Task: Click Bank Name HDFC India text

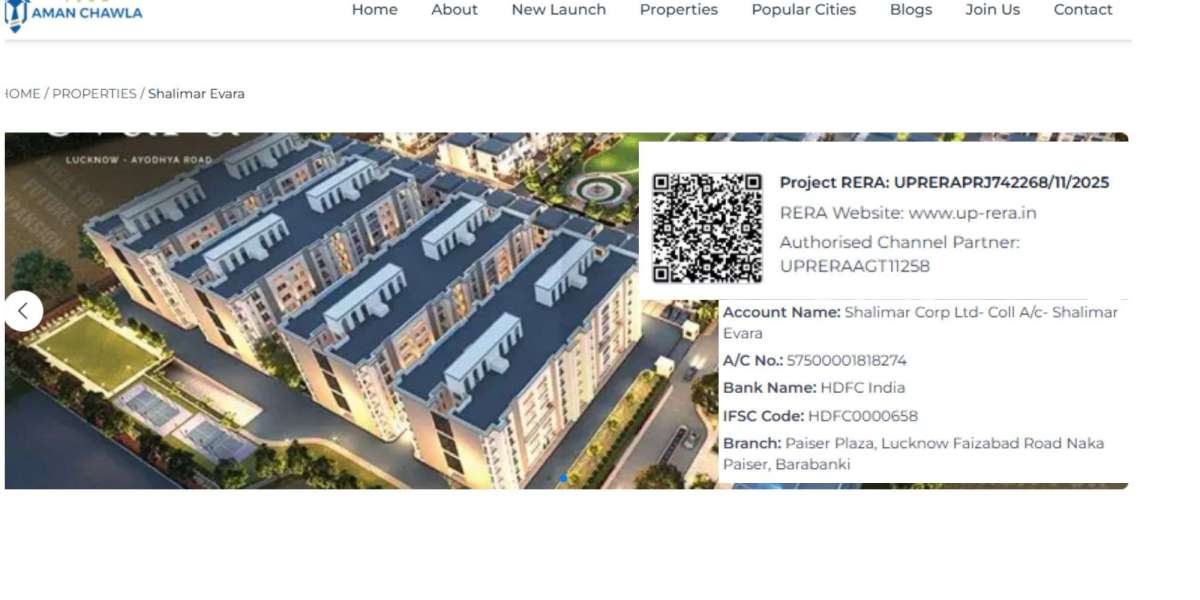Action: tap(814, 388)
